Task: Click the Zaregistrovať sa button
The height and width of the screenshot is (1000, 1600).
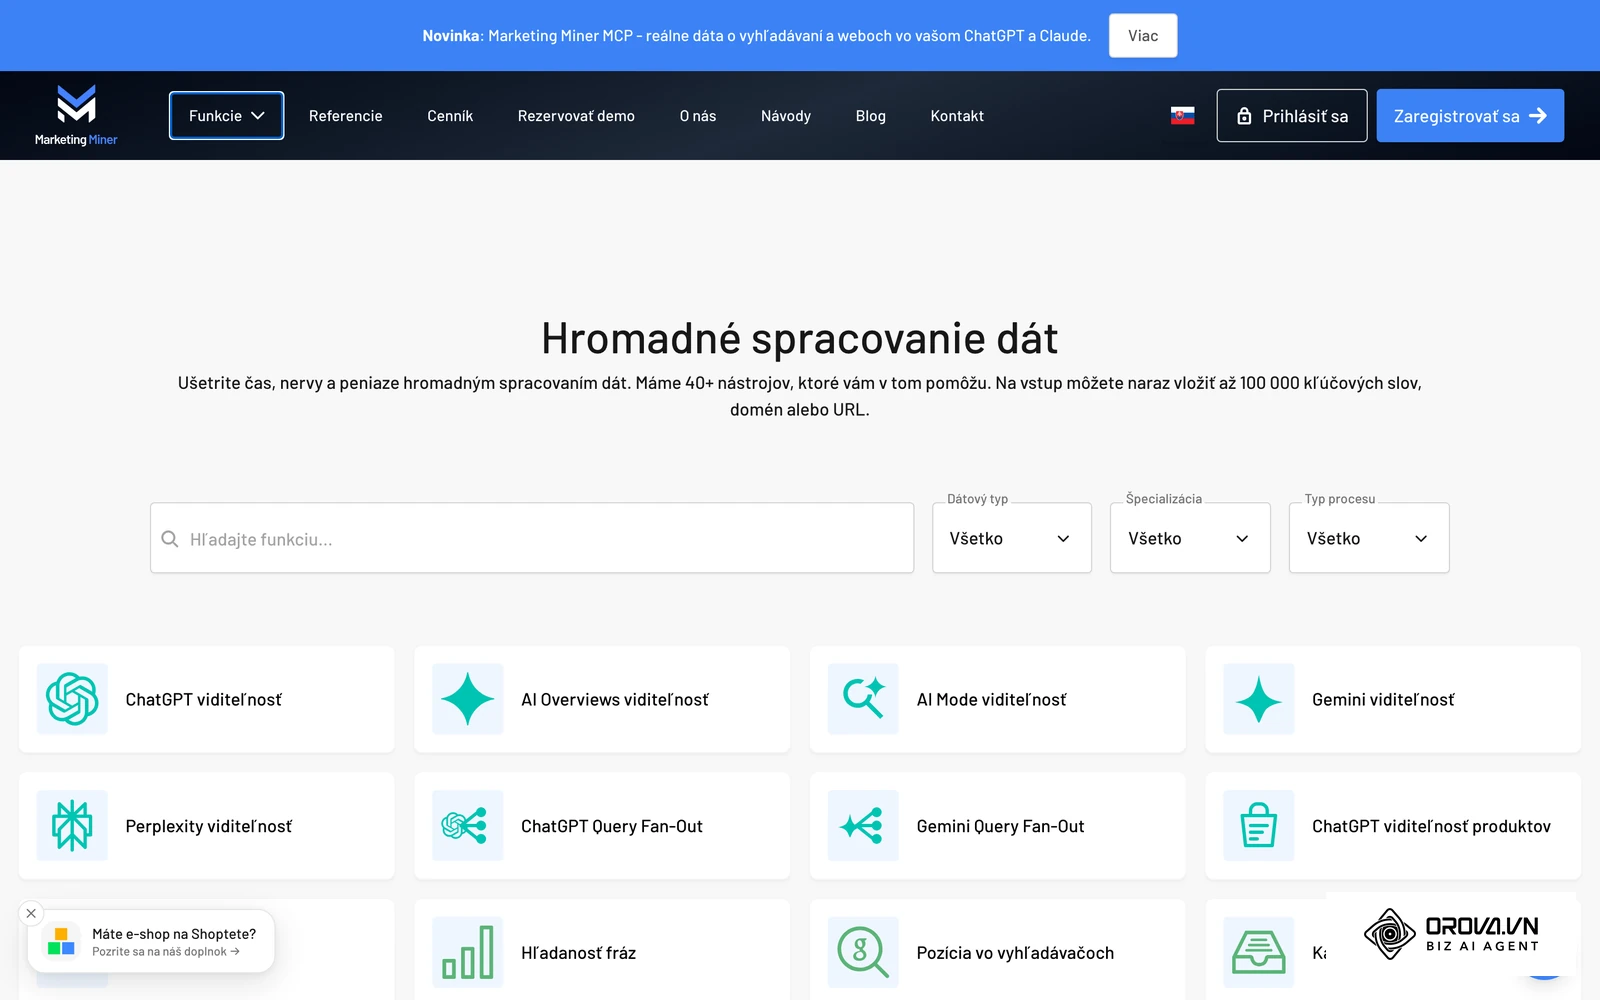Action: 1470,116
